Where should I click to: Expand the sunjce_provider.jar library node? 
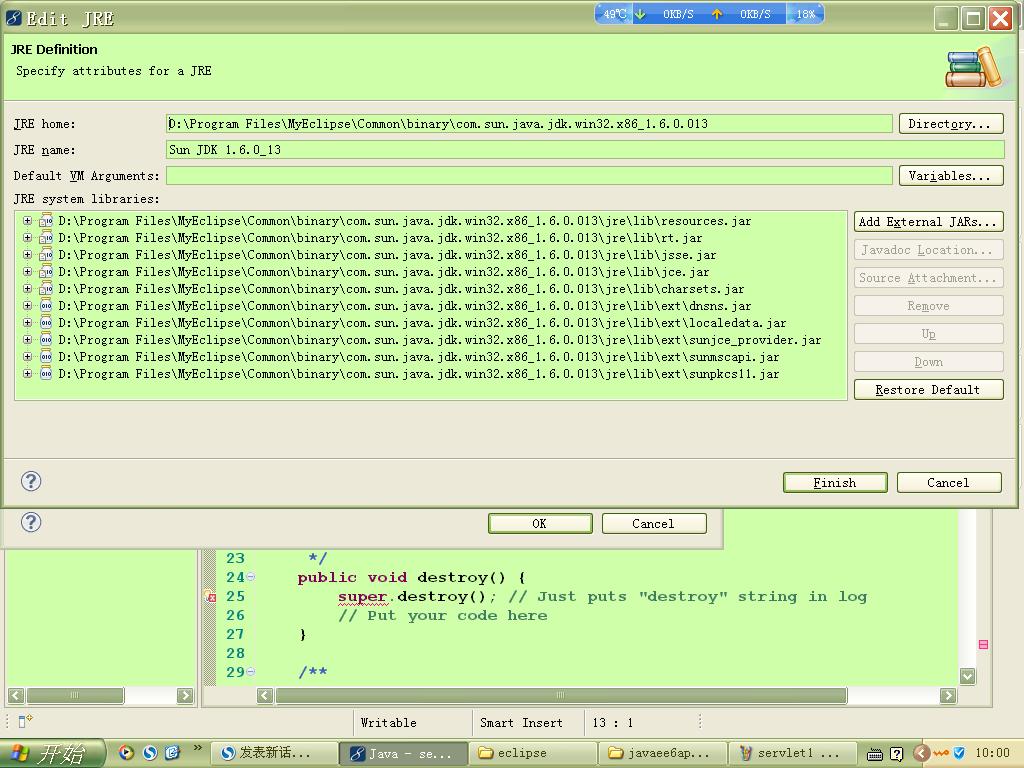(27, 340)
